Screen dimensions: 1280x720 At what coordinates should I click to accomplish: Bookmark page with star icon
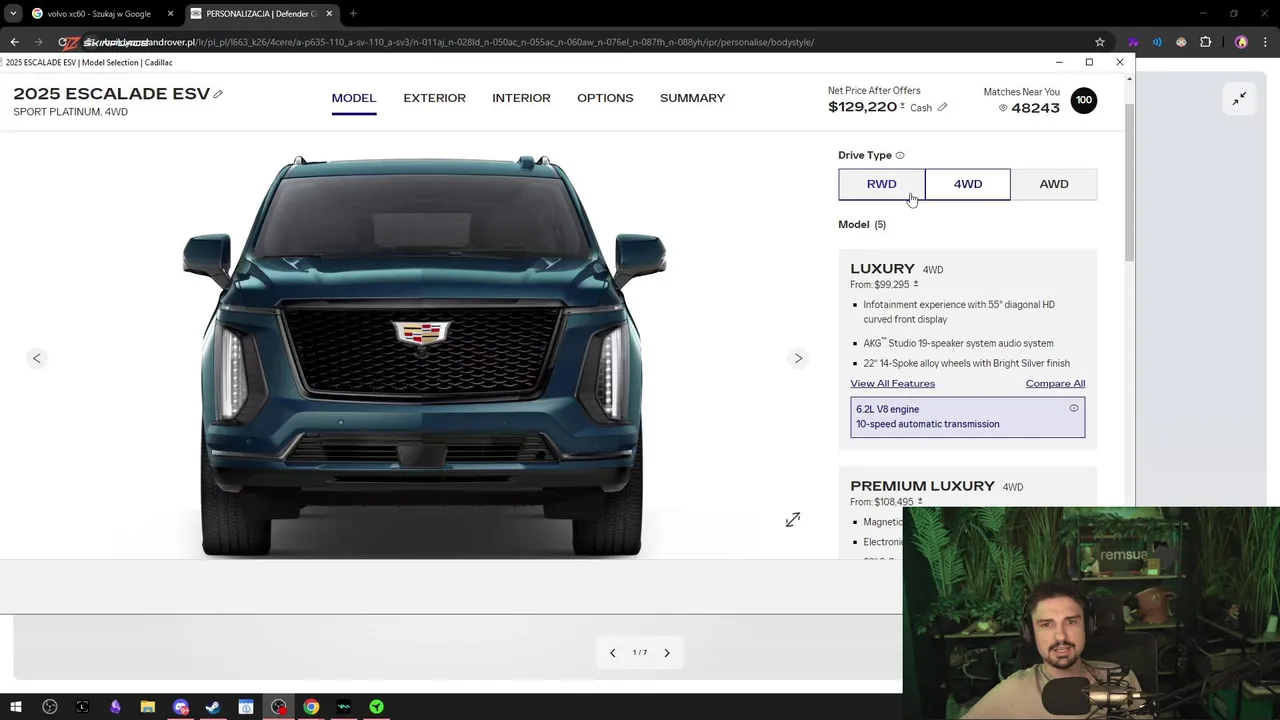point(1100,42)
